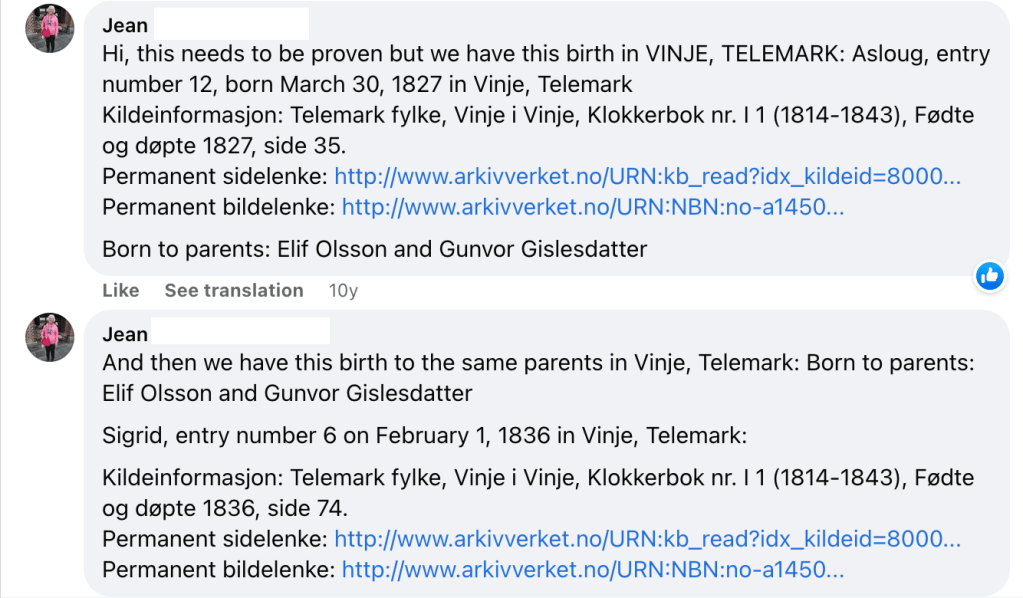Open the bildelenke URL in the Asloug comment

pyautogui.click(x=592, y=207)
